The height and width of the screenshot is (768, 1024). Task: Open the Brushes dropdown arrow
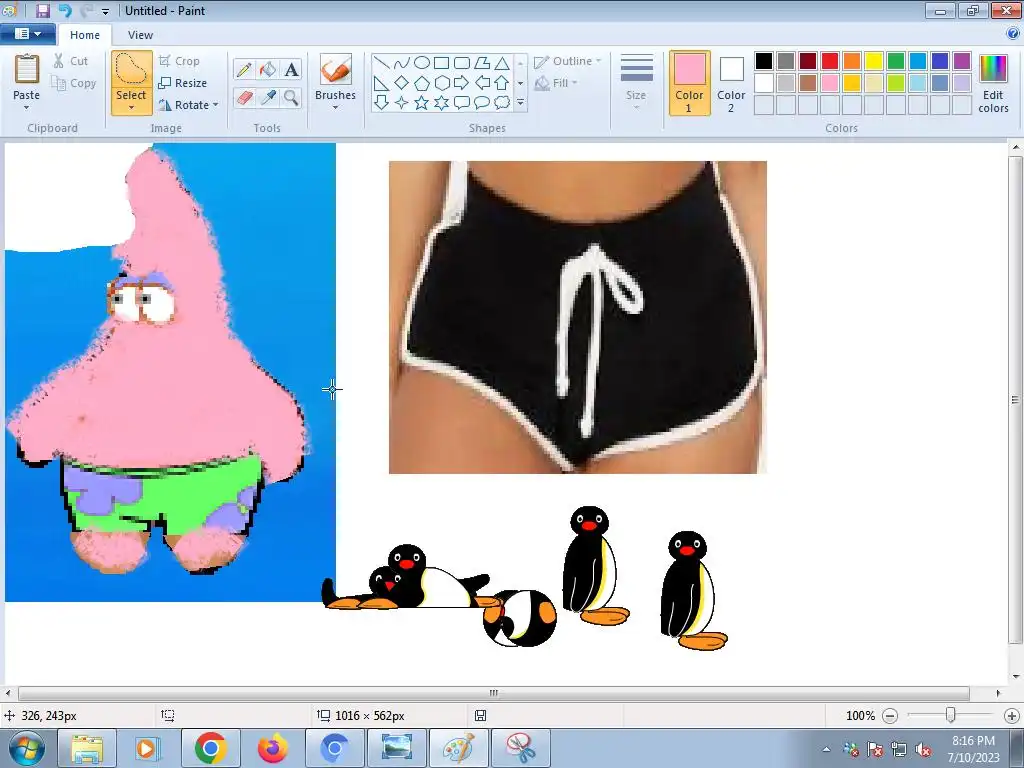click(x=336, y=108)
